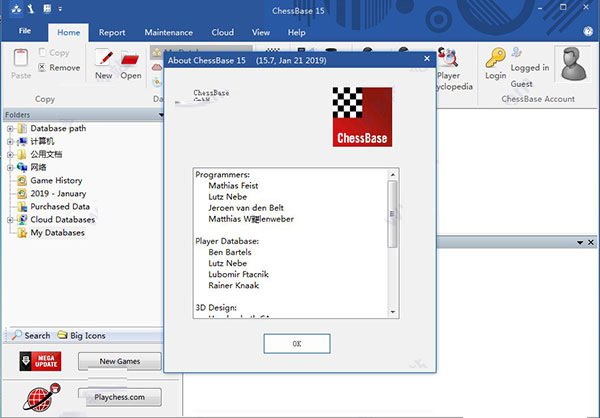Viewport: 600px width, 418px height.
Task: Click Ben Bartels in credits list
Action: [230, 252]
